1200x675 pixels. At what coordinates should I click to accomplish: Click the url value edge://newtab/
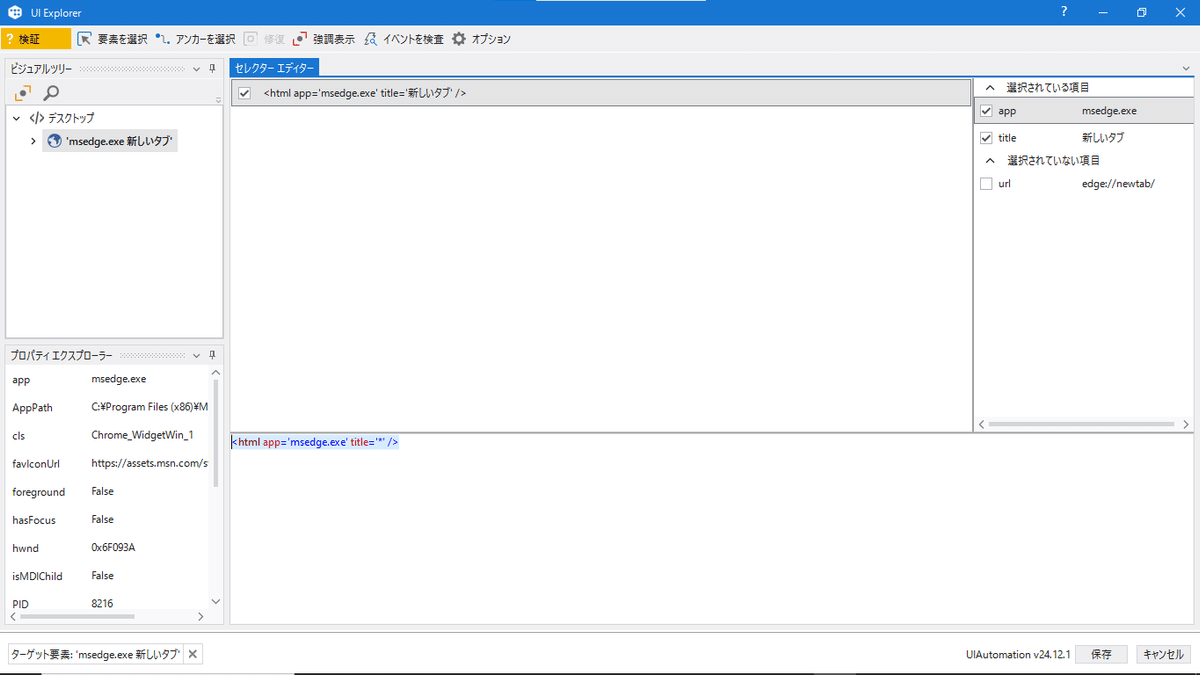(1118, 184)
